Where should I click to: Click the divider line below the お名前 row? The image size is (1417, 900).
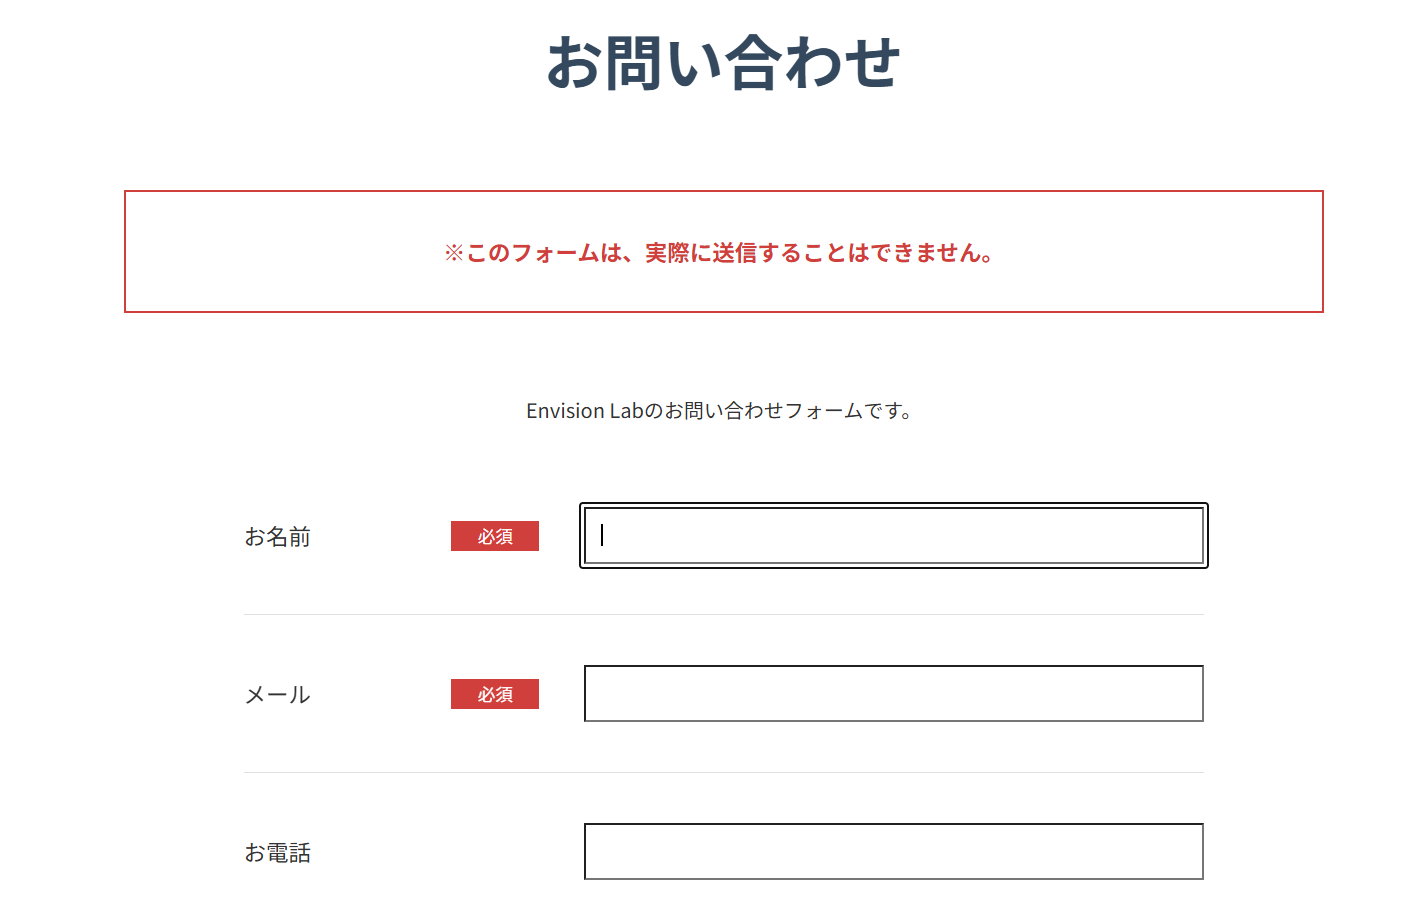(723, 614)
